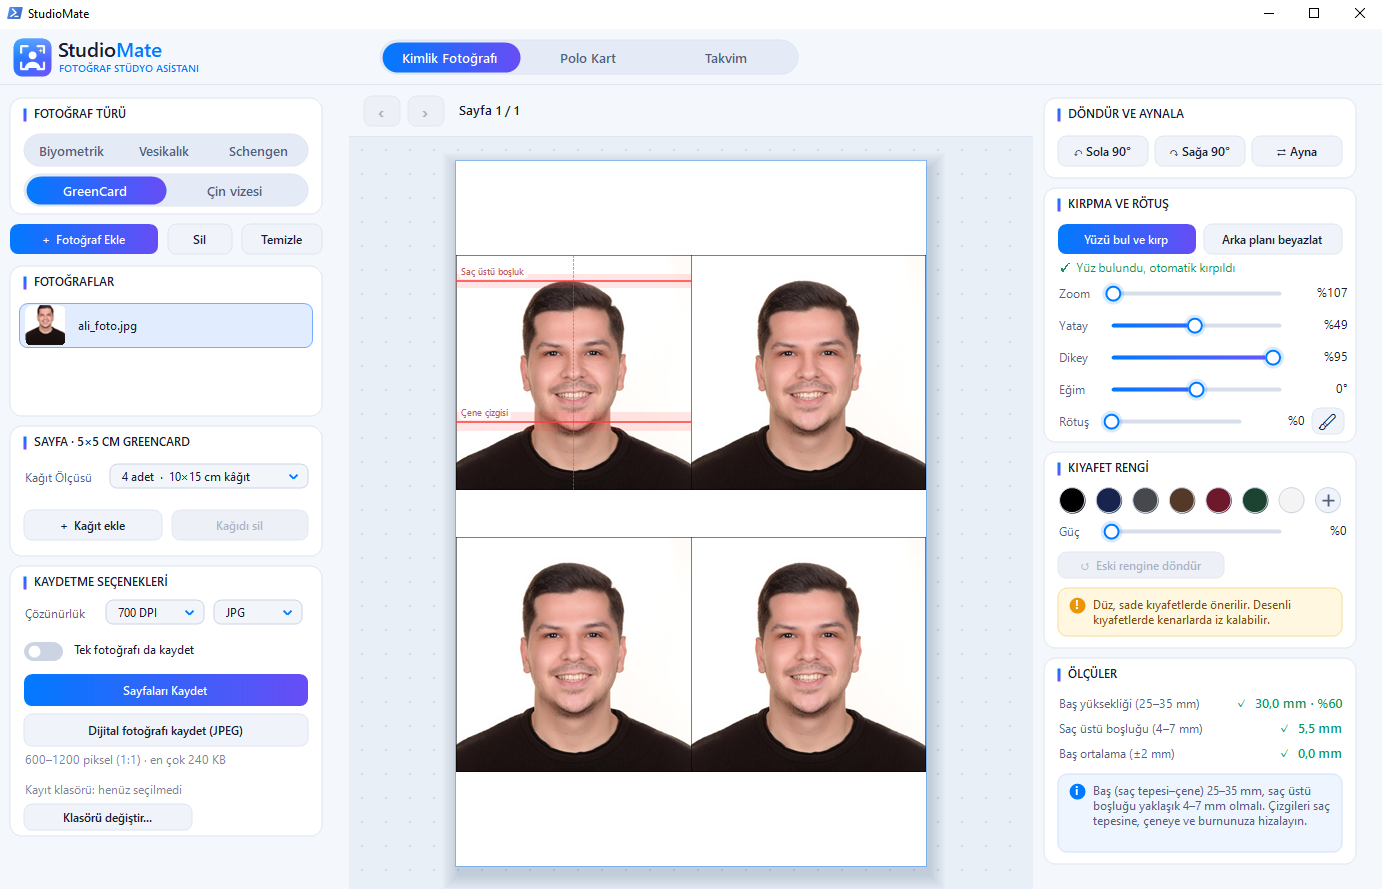Click the Zoom slider handle

pos(1113,294)
